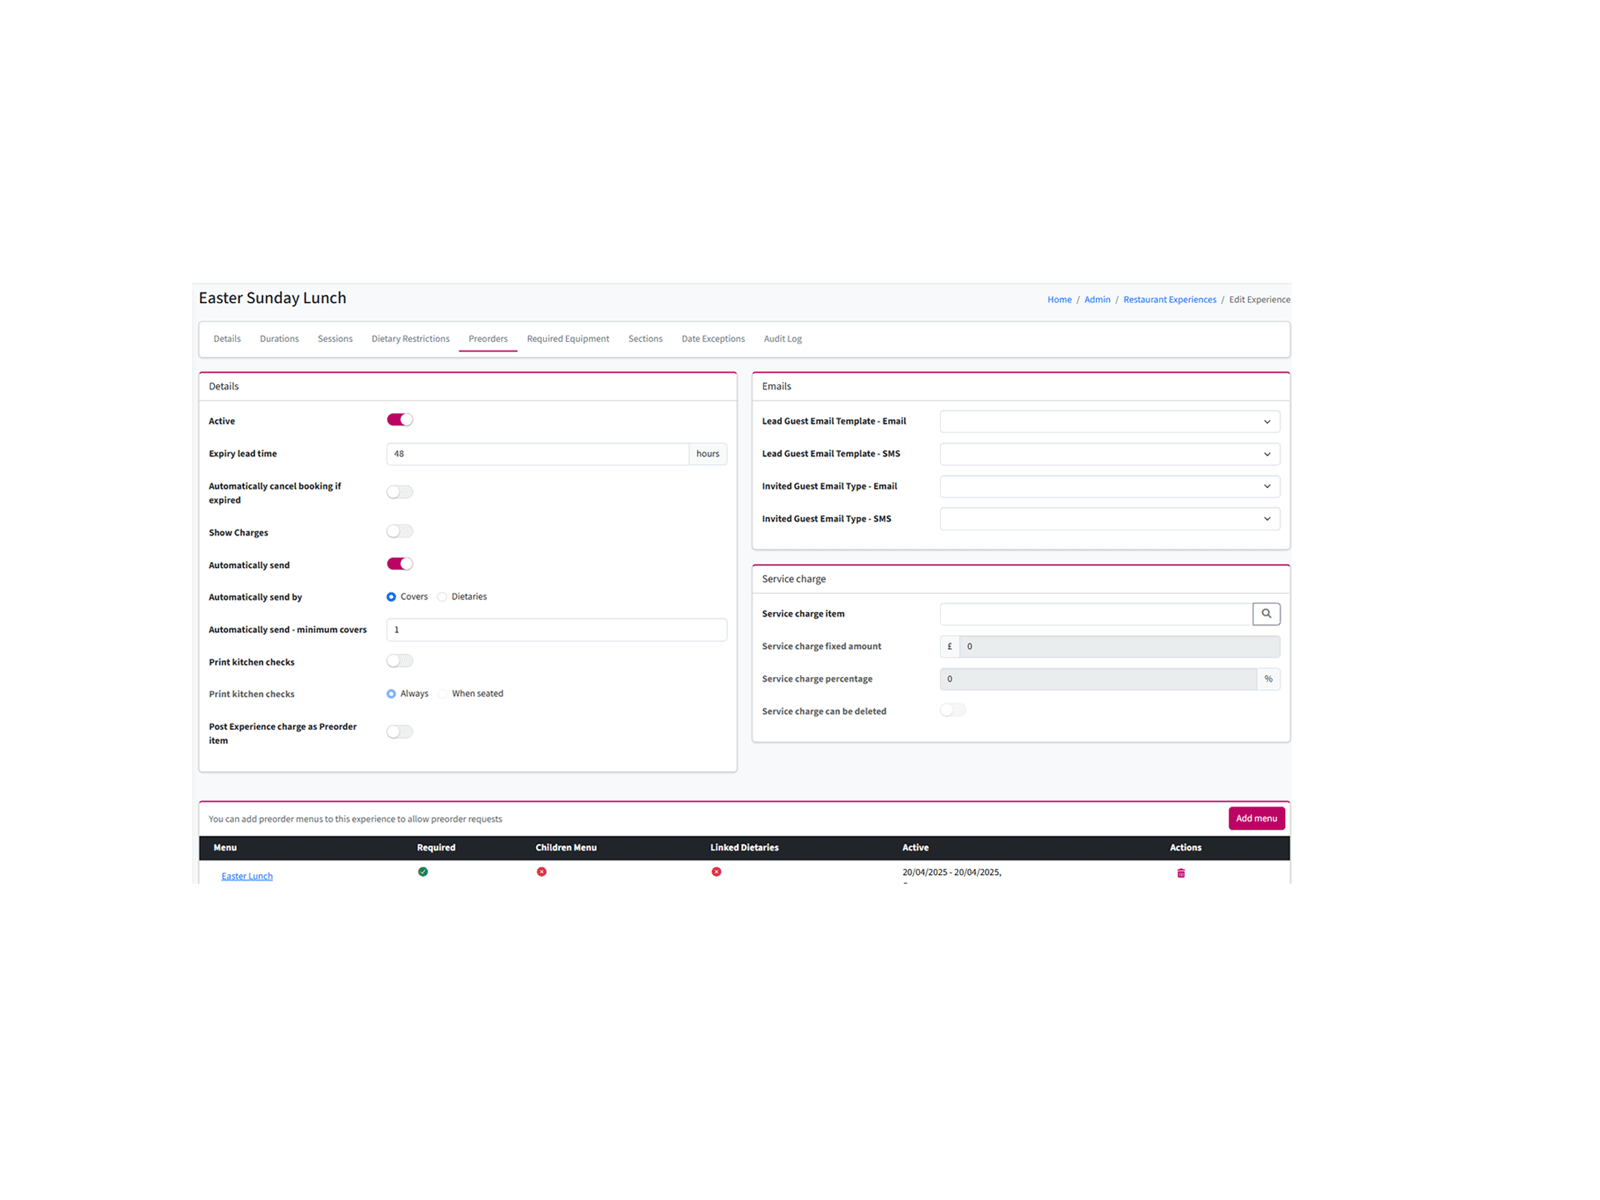Click the service charge item search icon
The width and height of the screenshot is (1600, 1200).
click(x=1266, y=614)
